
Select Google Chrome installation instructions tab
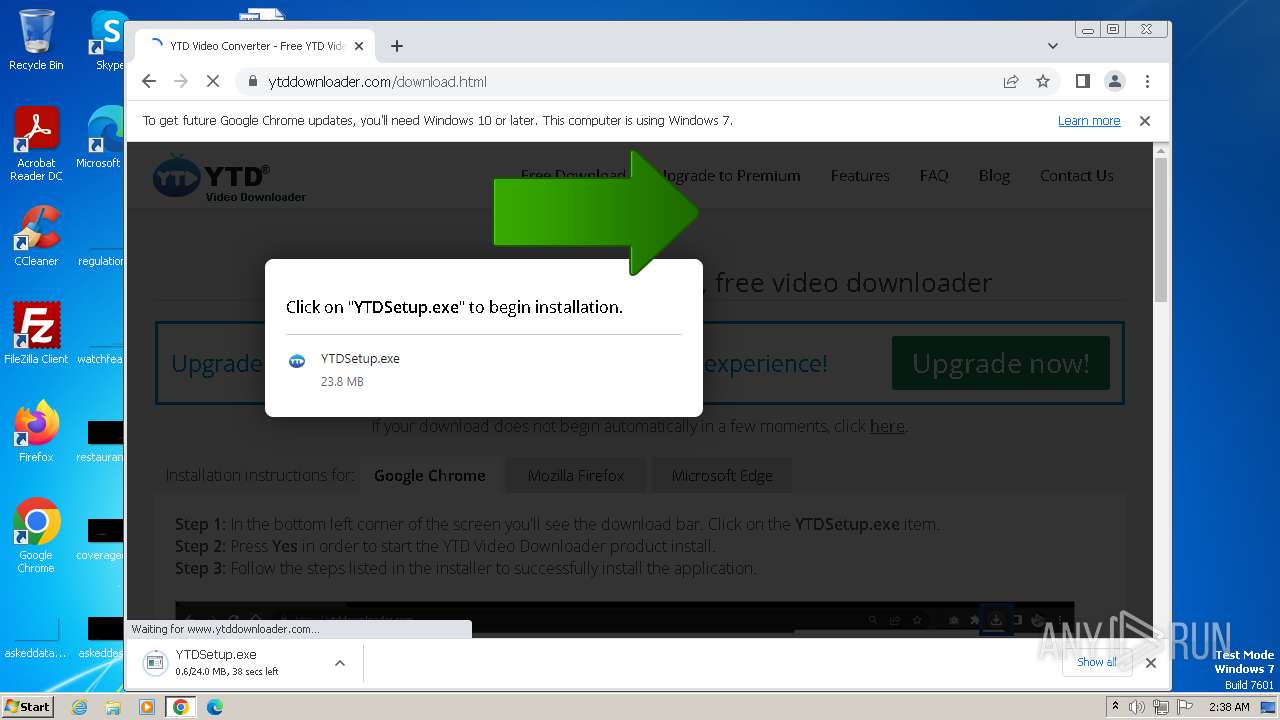coord(430,475)
